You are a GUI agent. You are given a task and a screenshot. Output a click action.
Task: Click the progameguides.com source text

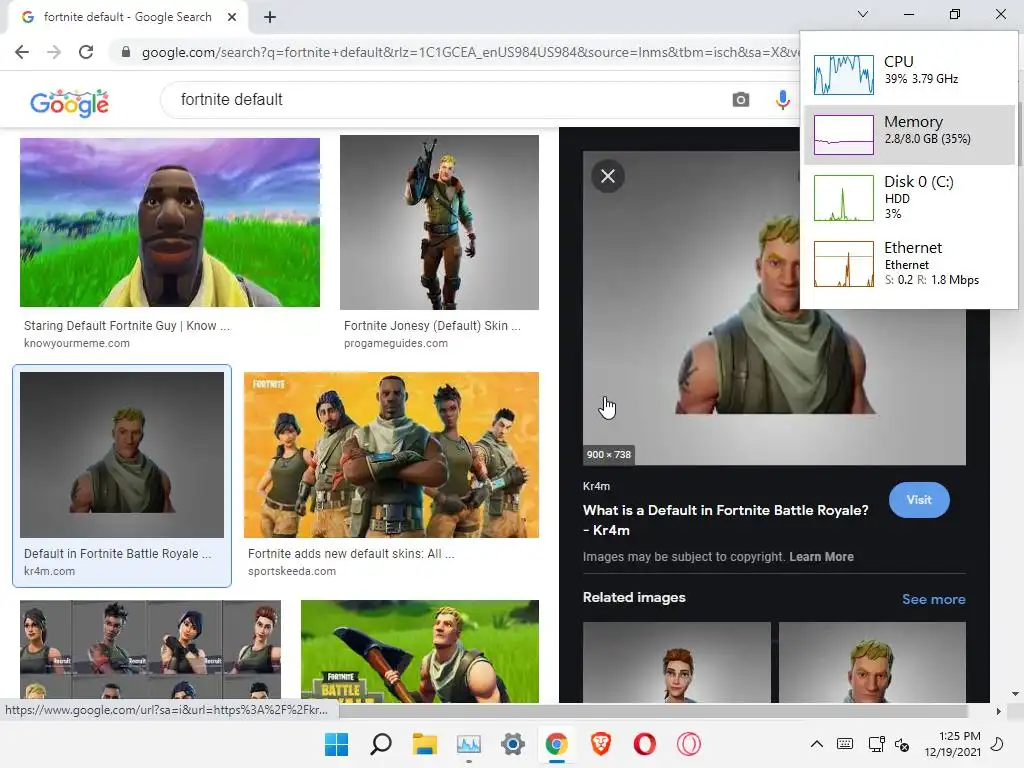coord(396,344)
